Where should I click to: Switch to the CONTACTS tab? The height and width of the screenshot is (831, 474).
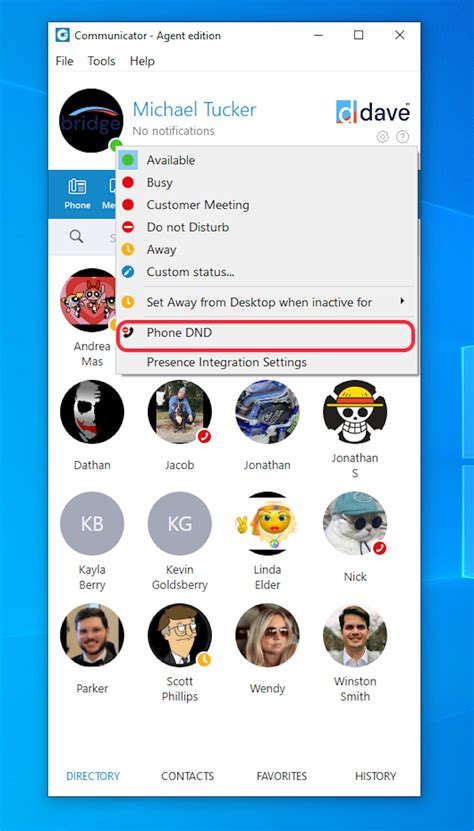click(187, 776)
